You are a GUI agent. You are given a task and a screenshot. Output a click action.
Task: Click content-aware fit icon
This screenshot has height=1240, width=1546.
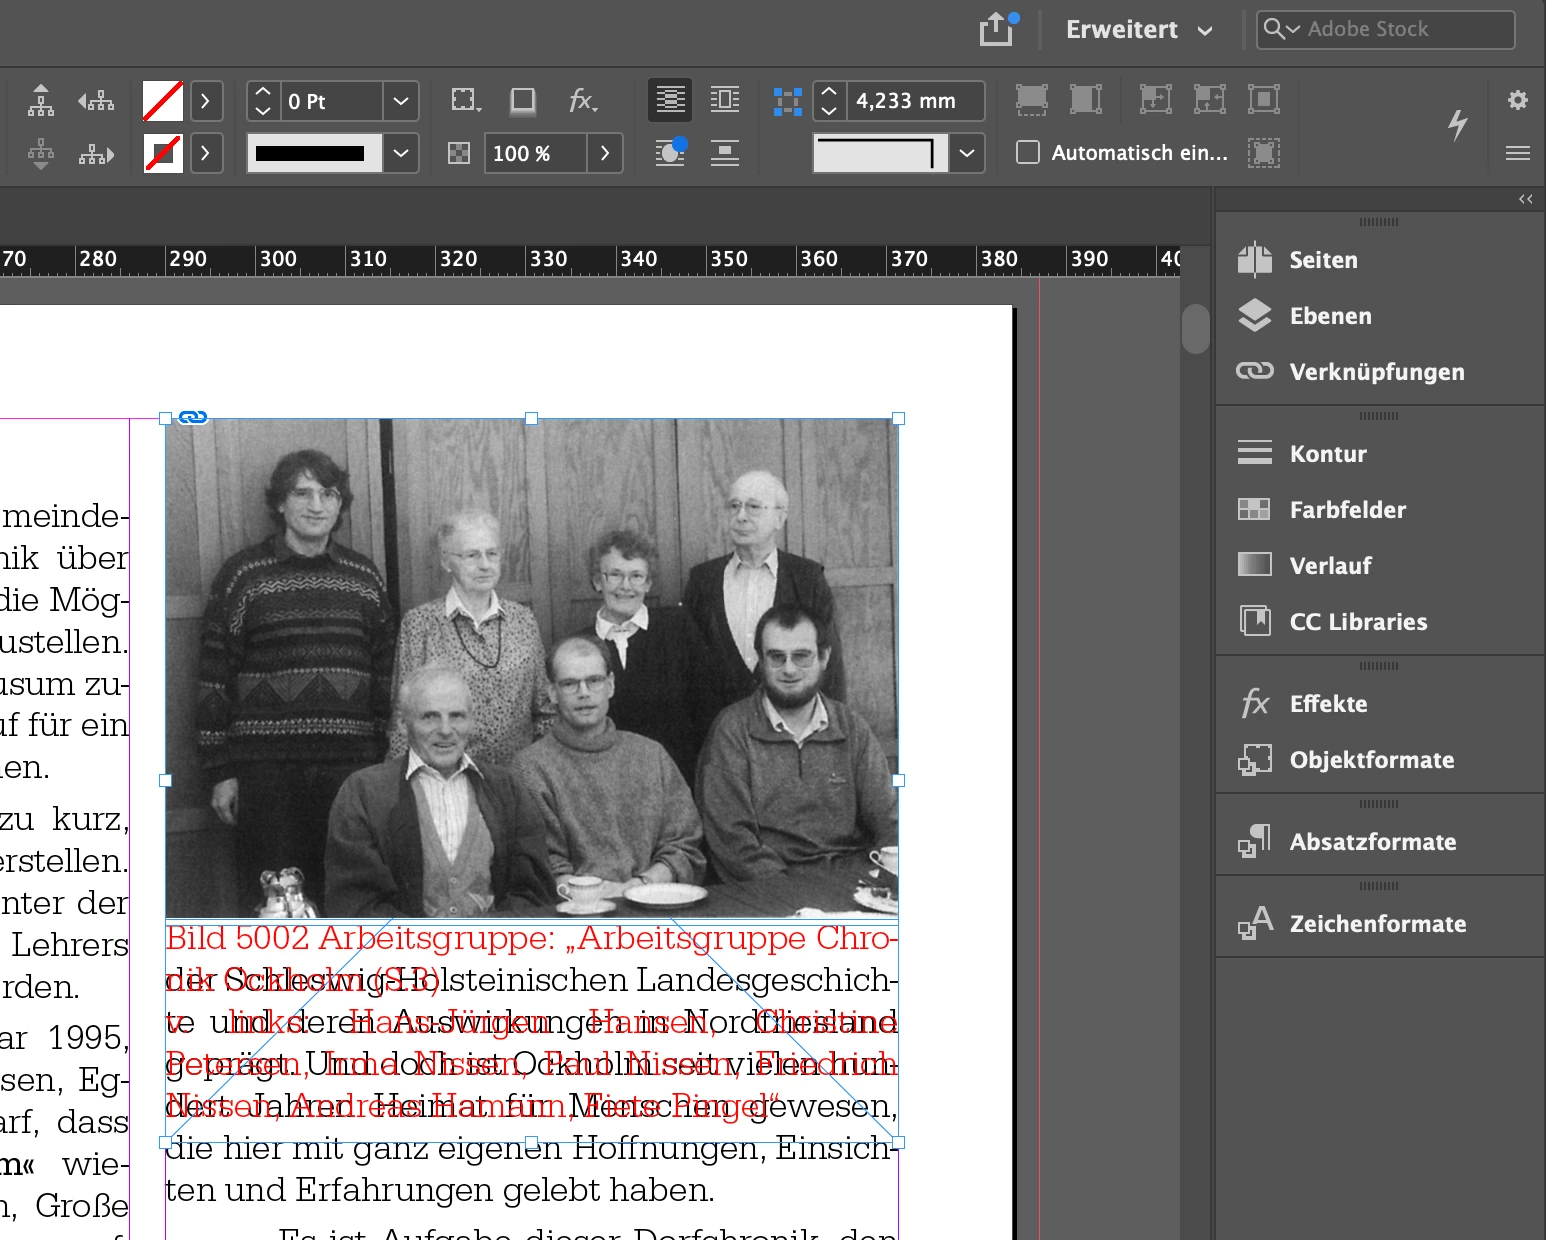1264,153
